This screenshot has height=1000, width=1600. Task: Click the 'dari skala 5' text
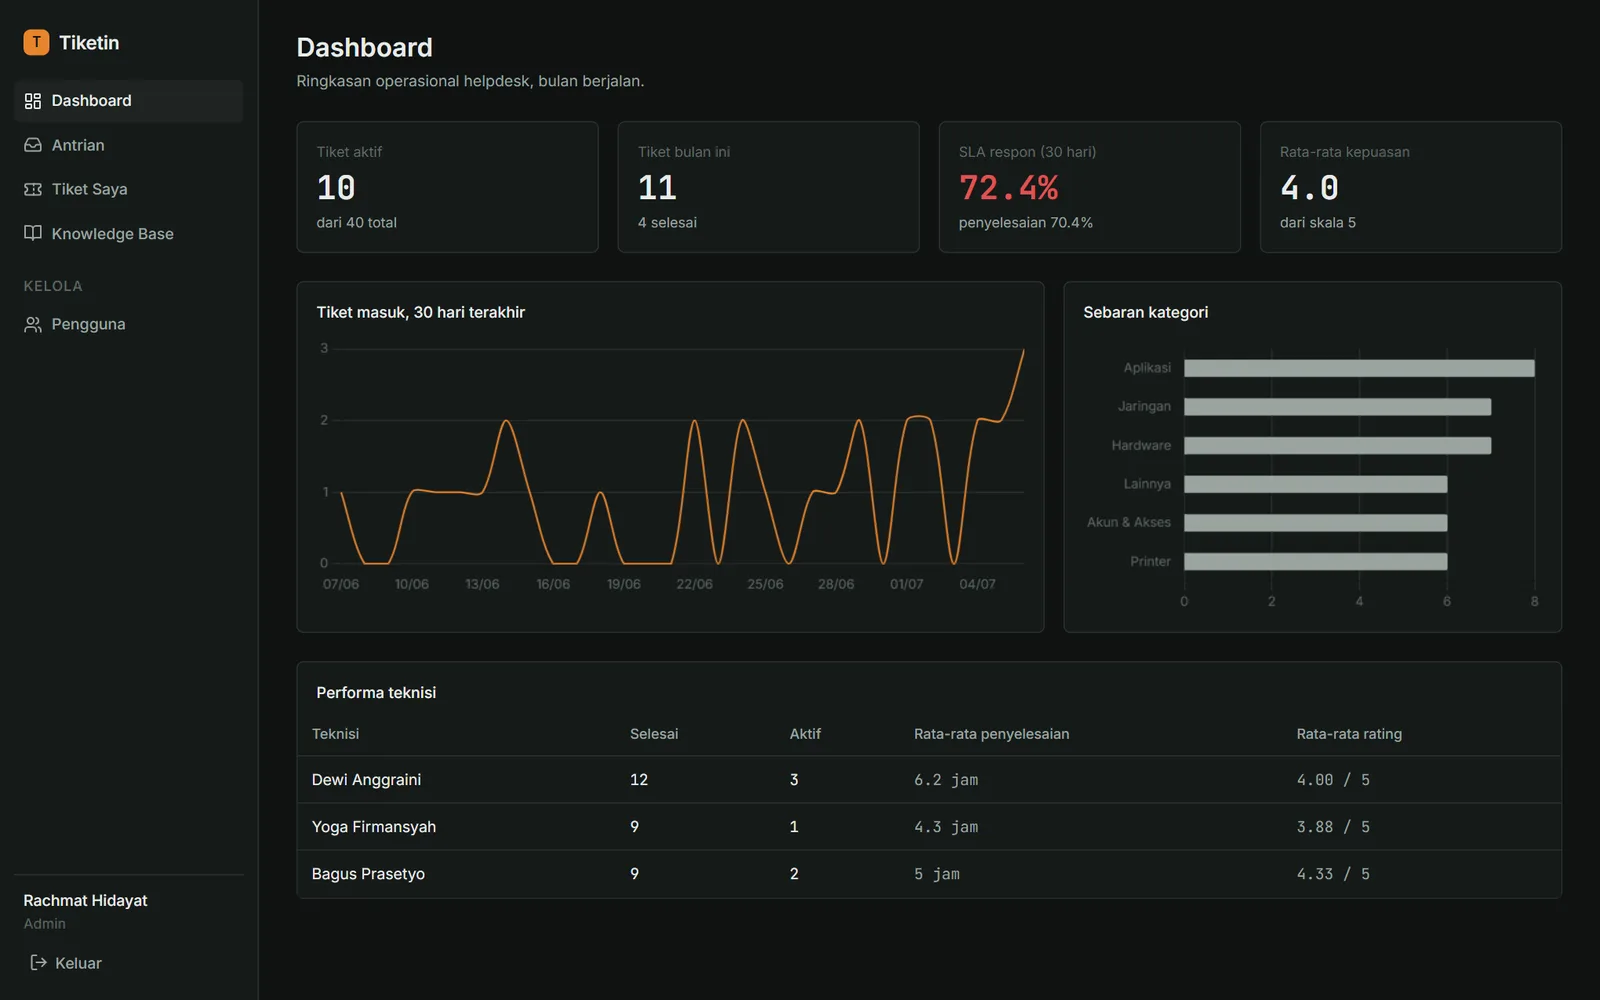[1317, 222]
